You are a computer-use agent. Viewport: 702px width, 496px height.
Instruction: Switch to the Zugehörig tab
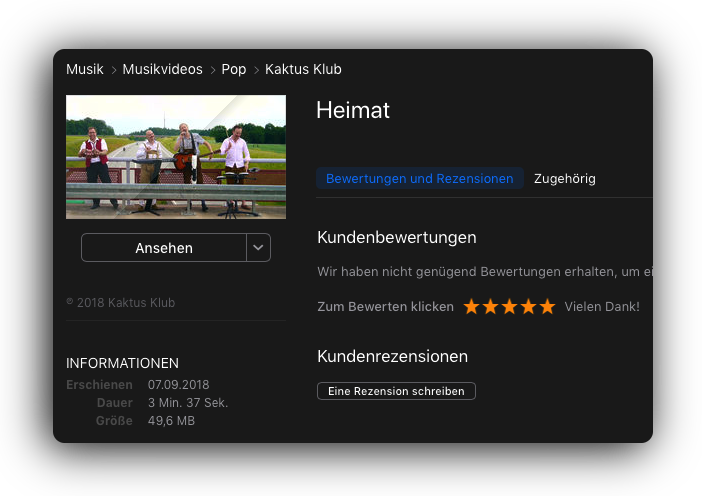[x=565, y=179]
